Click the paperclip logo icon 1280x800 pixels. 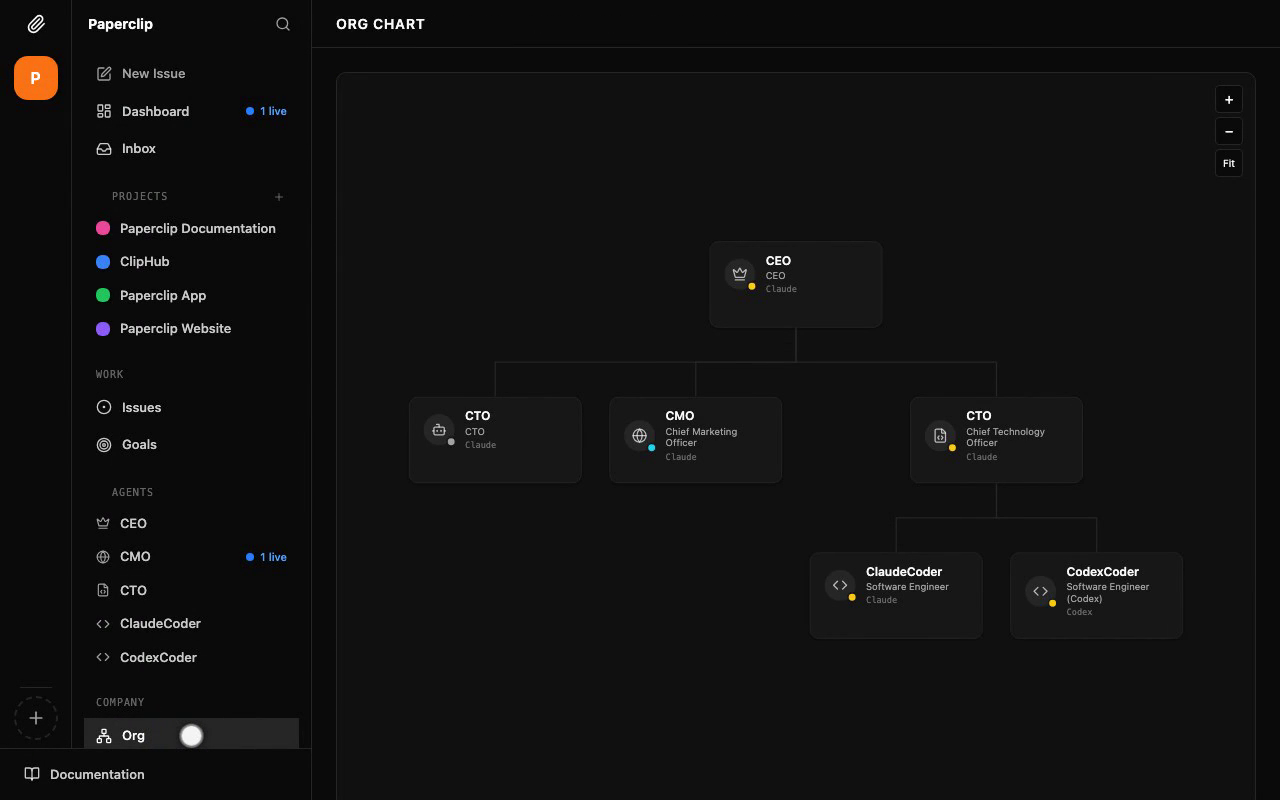(x=36, y=24)
